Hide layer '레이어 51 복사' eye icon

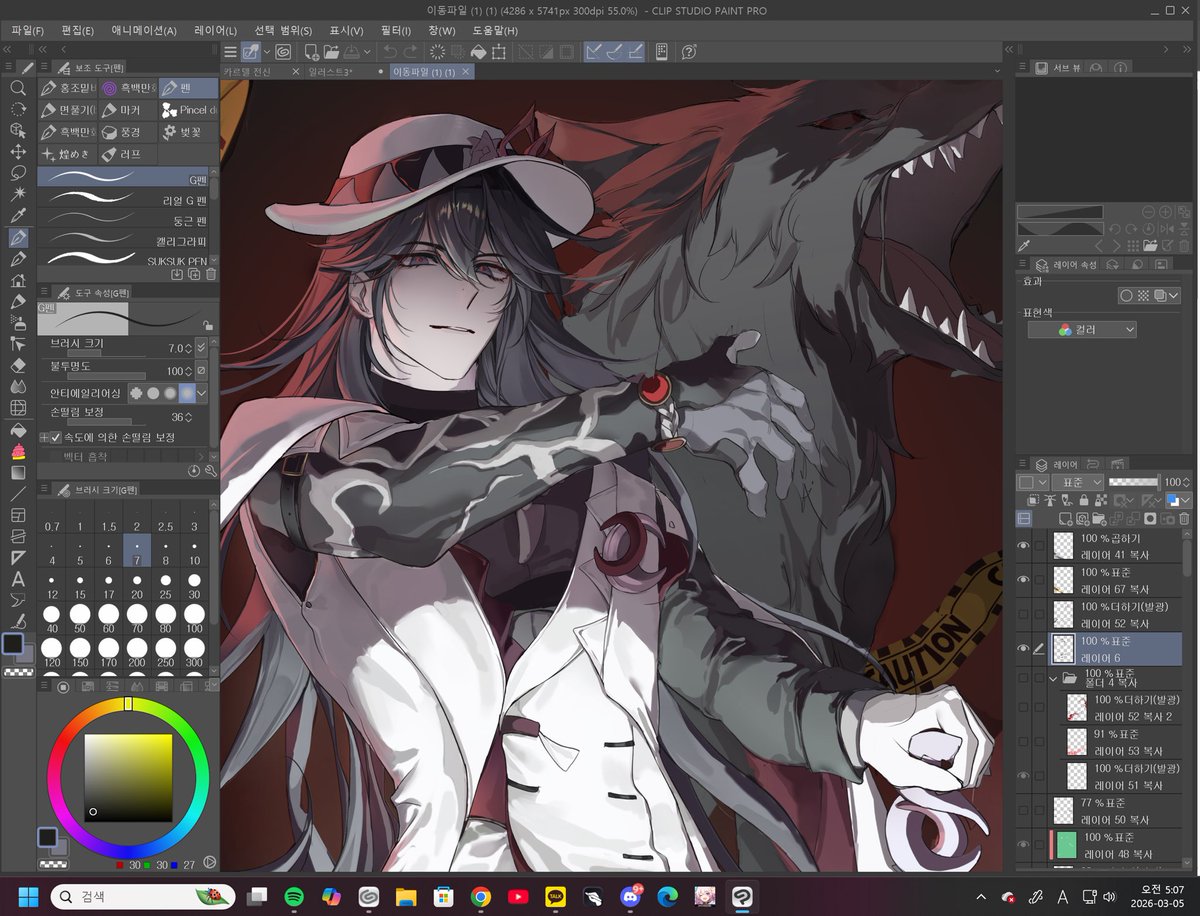pos(1023,775)
